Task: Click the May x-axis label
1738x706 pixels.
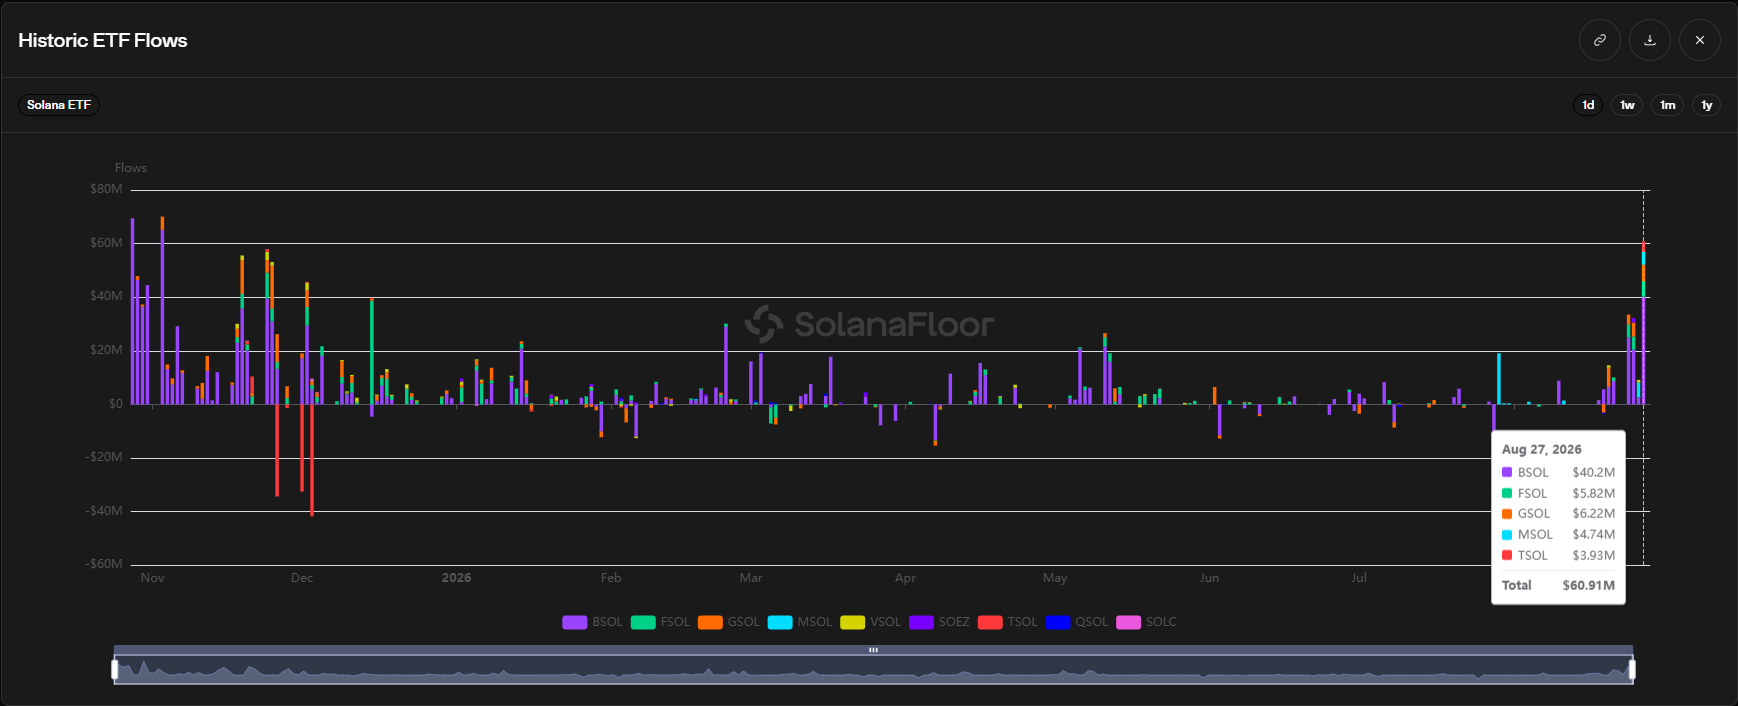Action: (x=1055, y=578)
